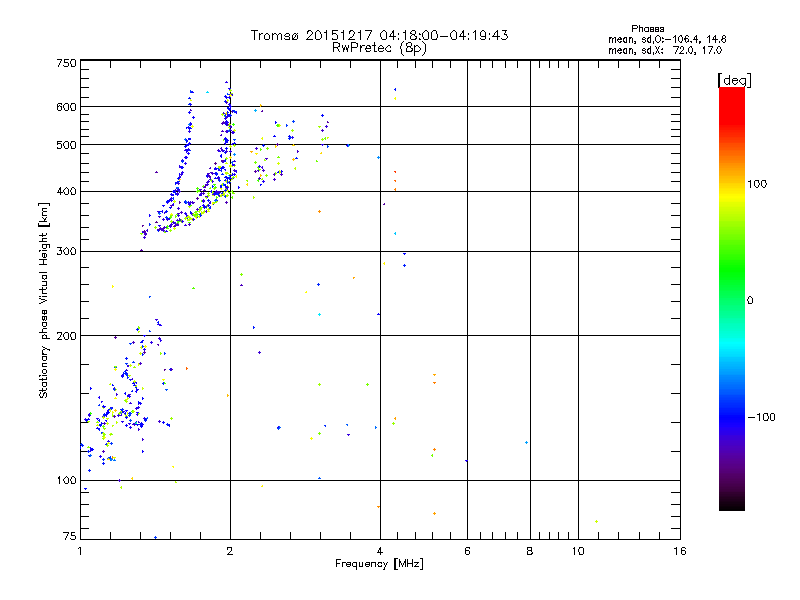The image size is (800, 600).
Task: Click the y-axis '200' tick label
Action: click(x=66, y=336)
